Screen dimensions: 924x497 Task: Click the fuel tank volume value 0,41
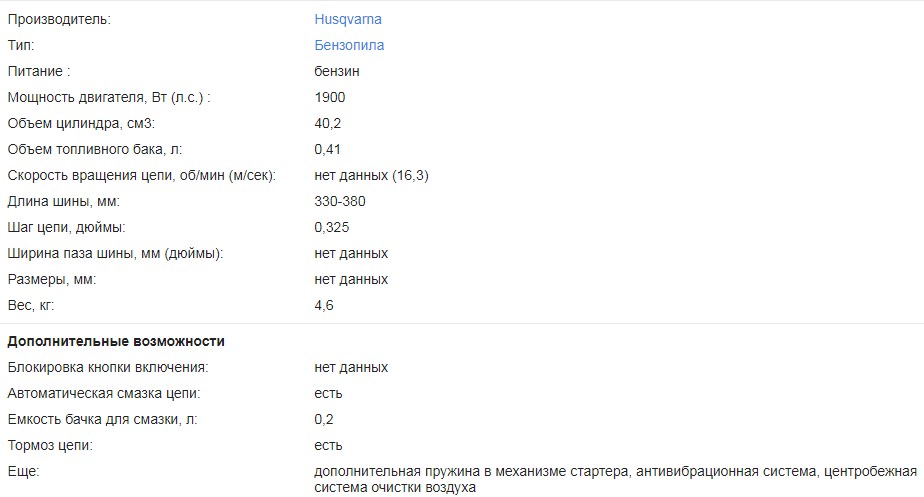328,149
